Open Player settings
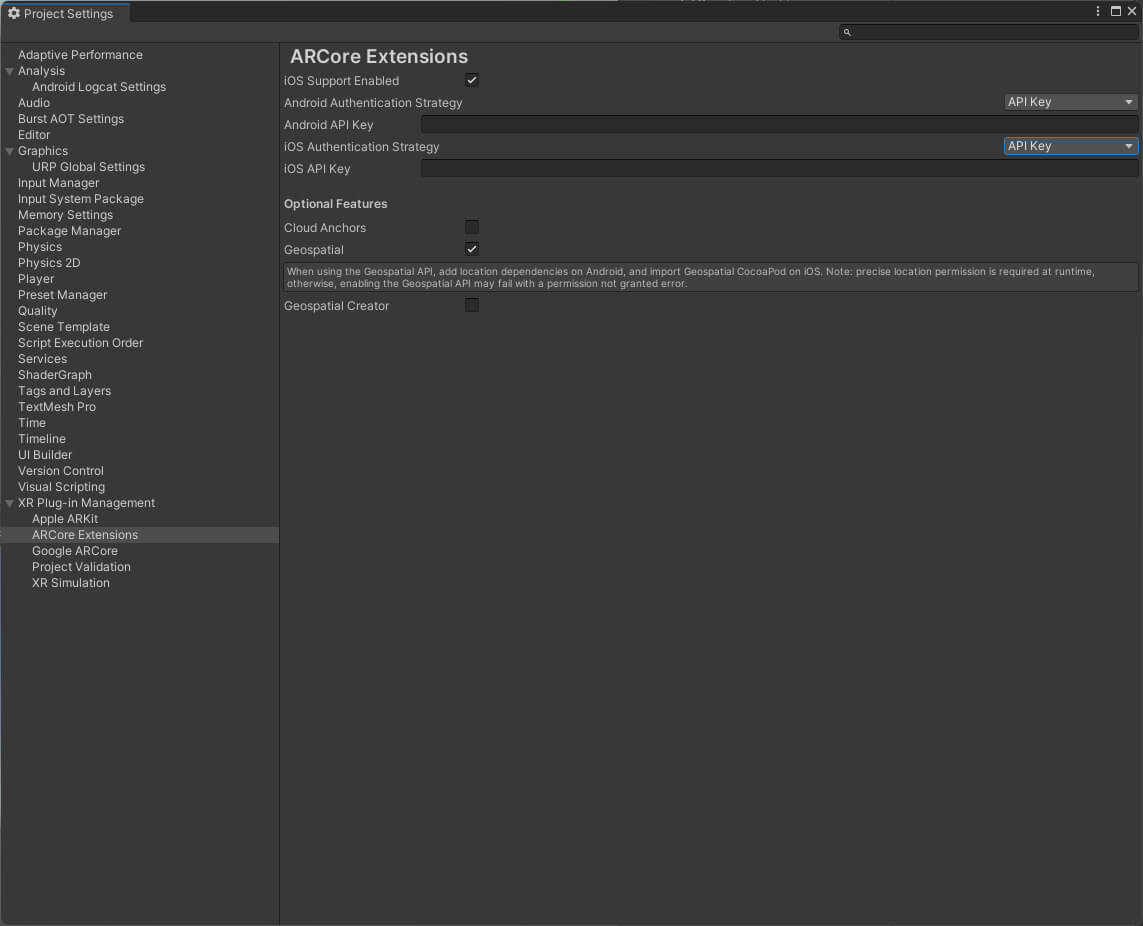 click(36, 279)
